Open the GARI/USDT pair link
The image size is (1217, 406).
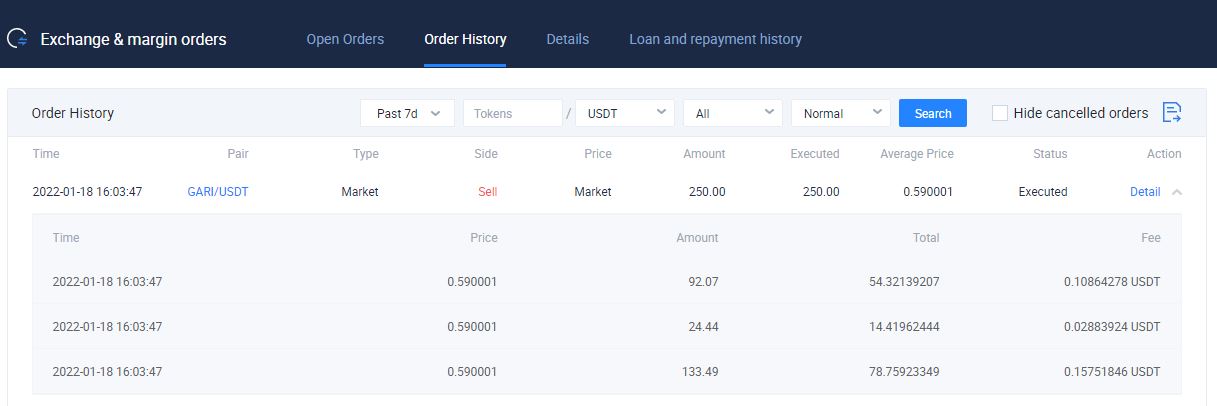tap(218, 192)
